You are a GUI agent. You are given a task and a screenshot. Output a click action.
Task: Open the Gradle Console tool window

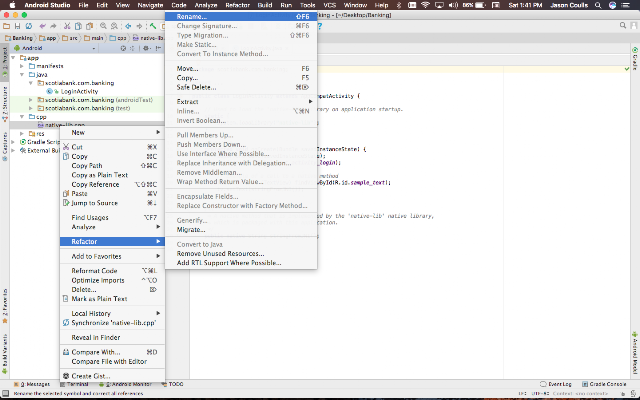(604, 384)
